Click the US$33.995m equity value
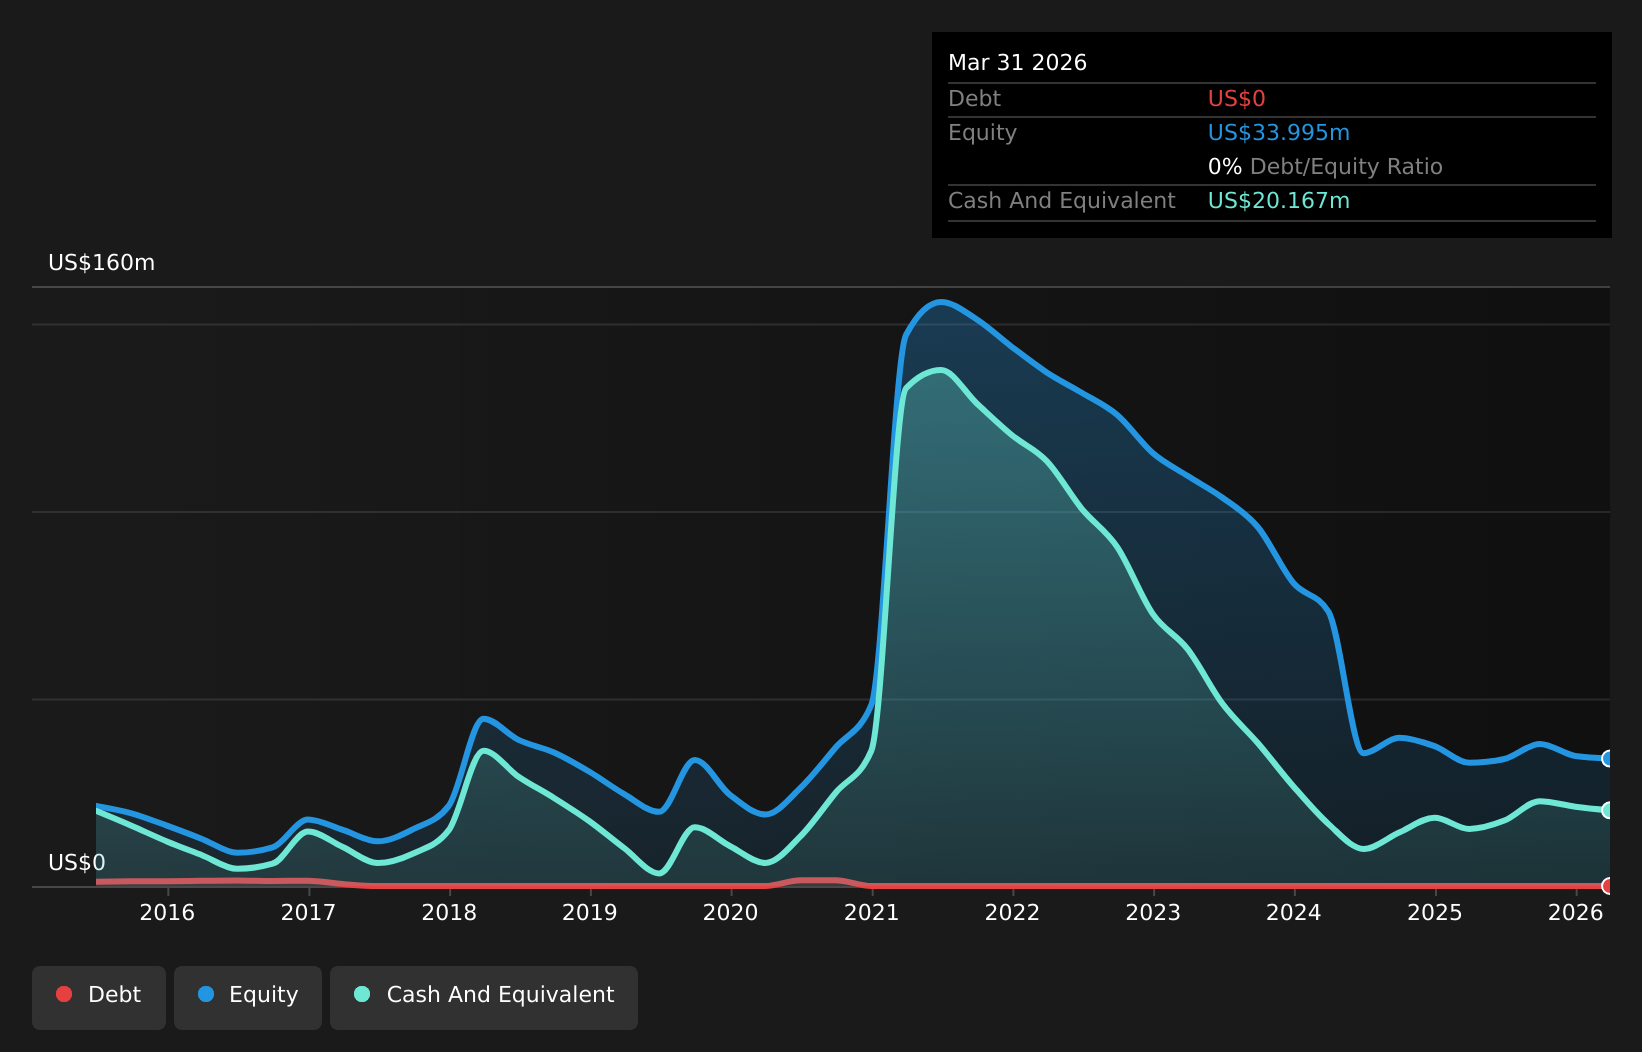 1279,133
